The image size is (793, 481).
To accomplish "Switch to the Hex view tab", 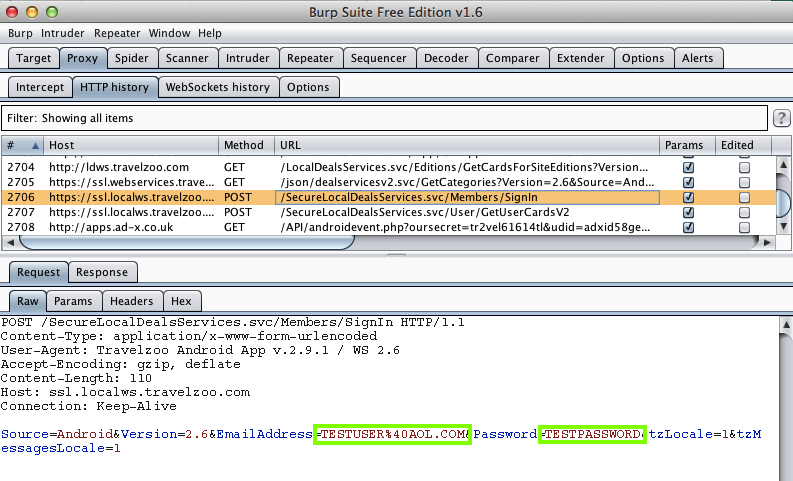I will [181, 301].
